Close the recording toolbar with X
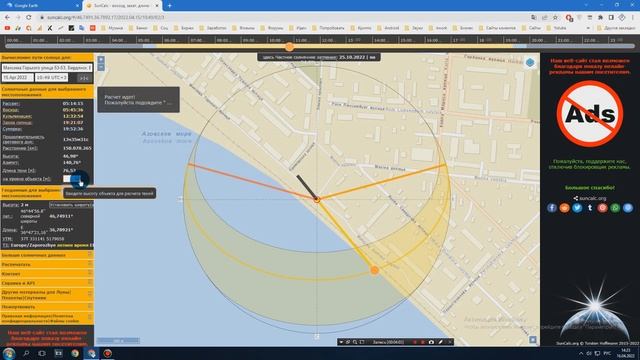 450,342
